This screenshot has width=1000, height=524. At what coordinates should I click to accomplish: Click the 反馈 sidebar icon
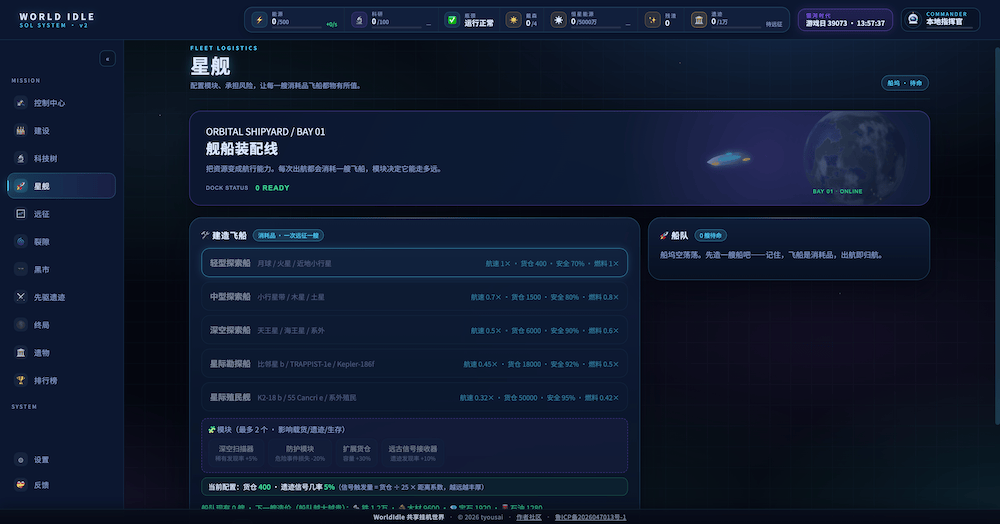point(20,484)
